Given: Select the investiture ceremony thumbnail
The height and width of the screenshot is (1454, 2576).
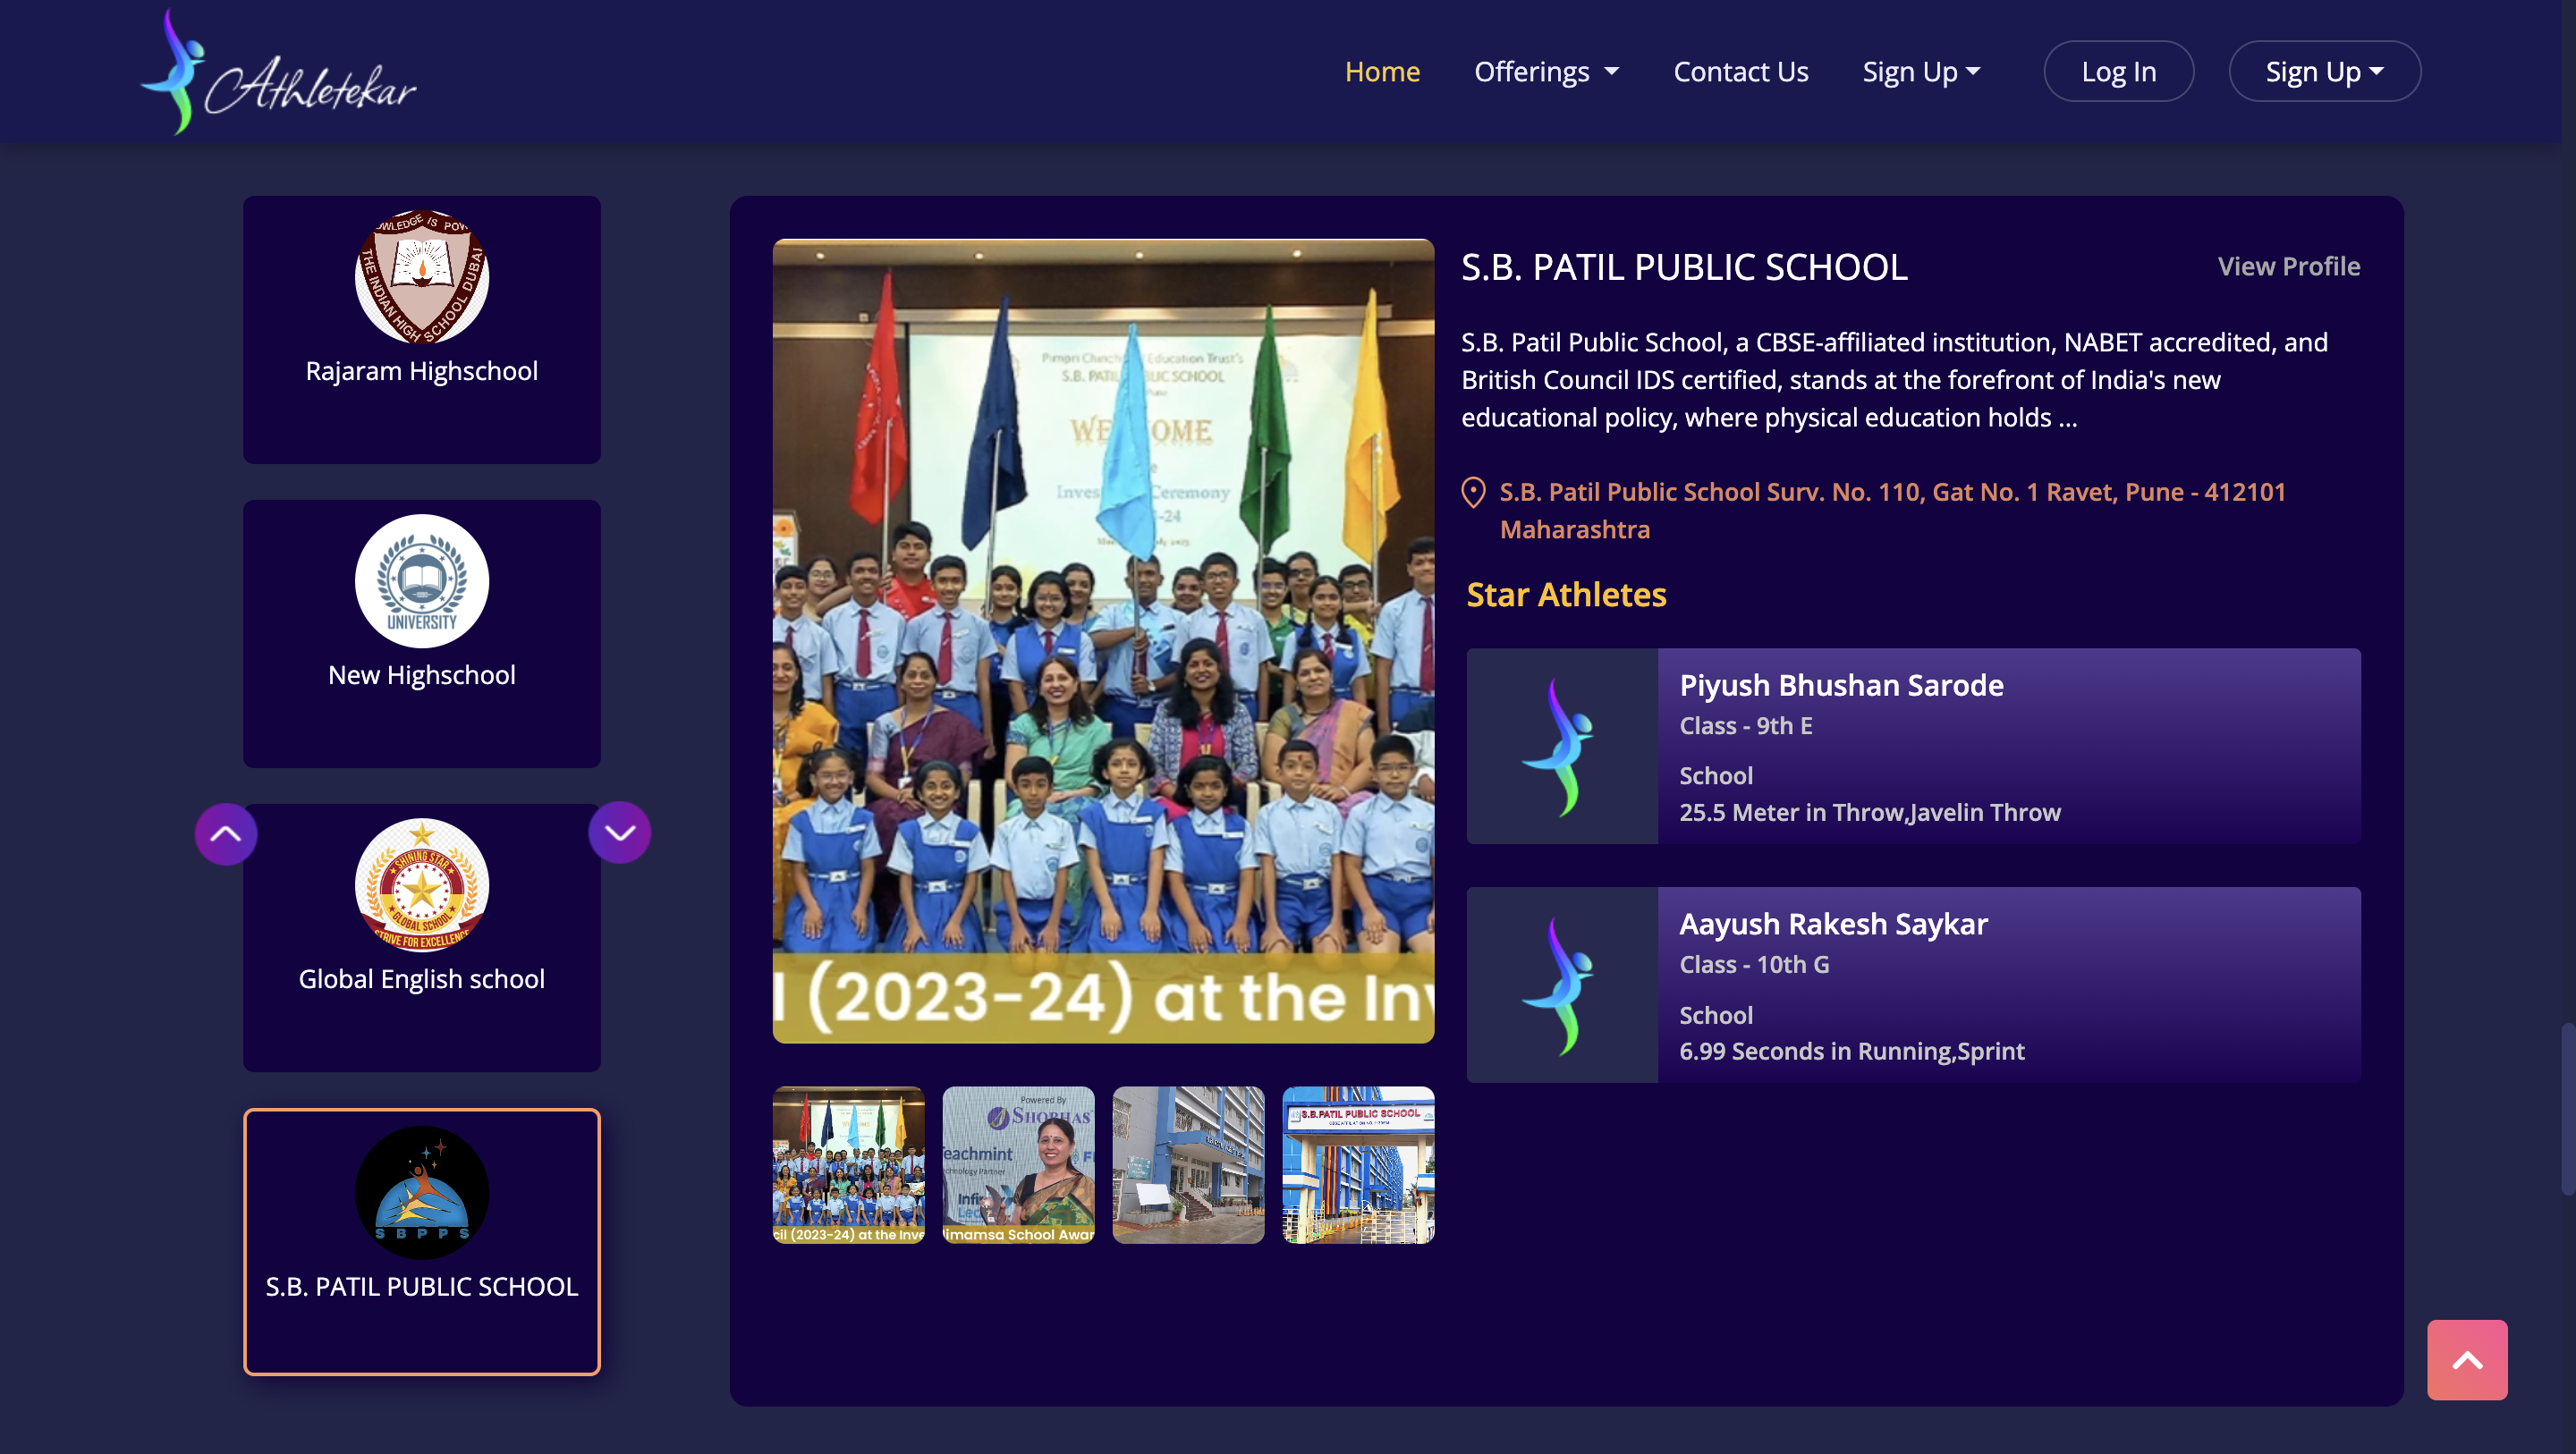Looking at the screenshot, I should click(849, 1165).
